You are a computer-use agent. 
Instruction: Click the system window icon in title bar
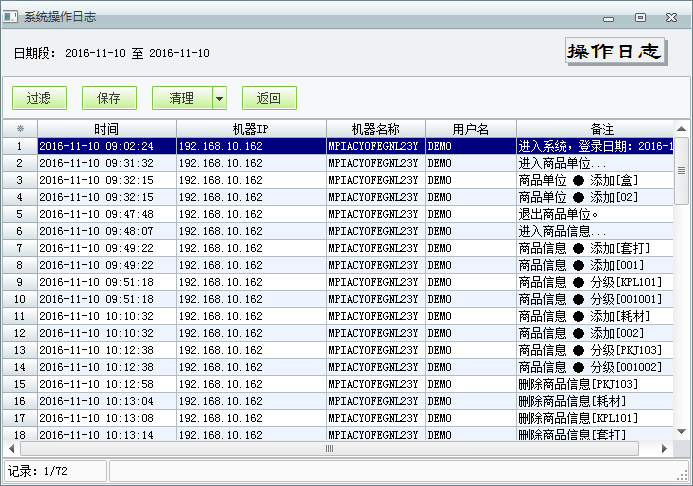point(11,17)
